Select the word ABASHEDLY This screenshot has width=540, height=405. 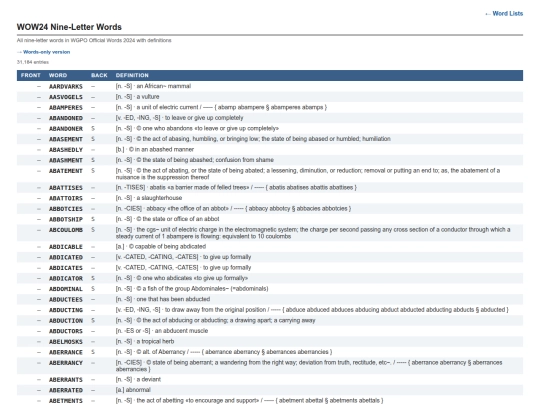click(66, 150)
